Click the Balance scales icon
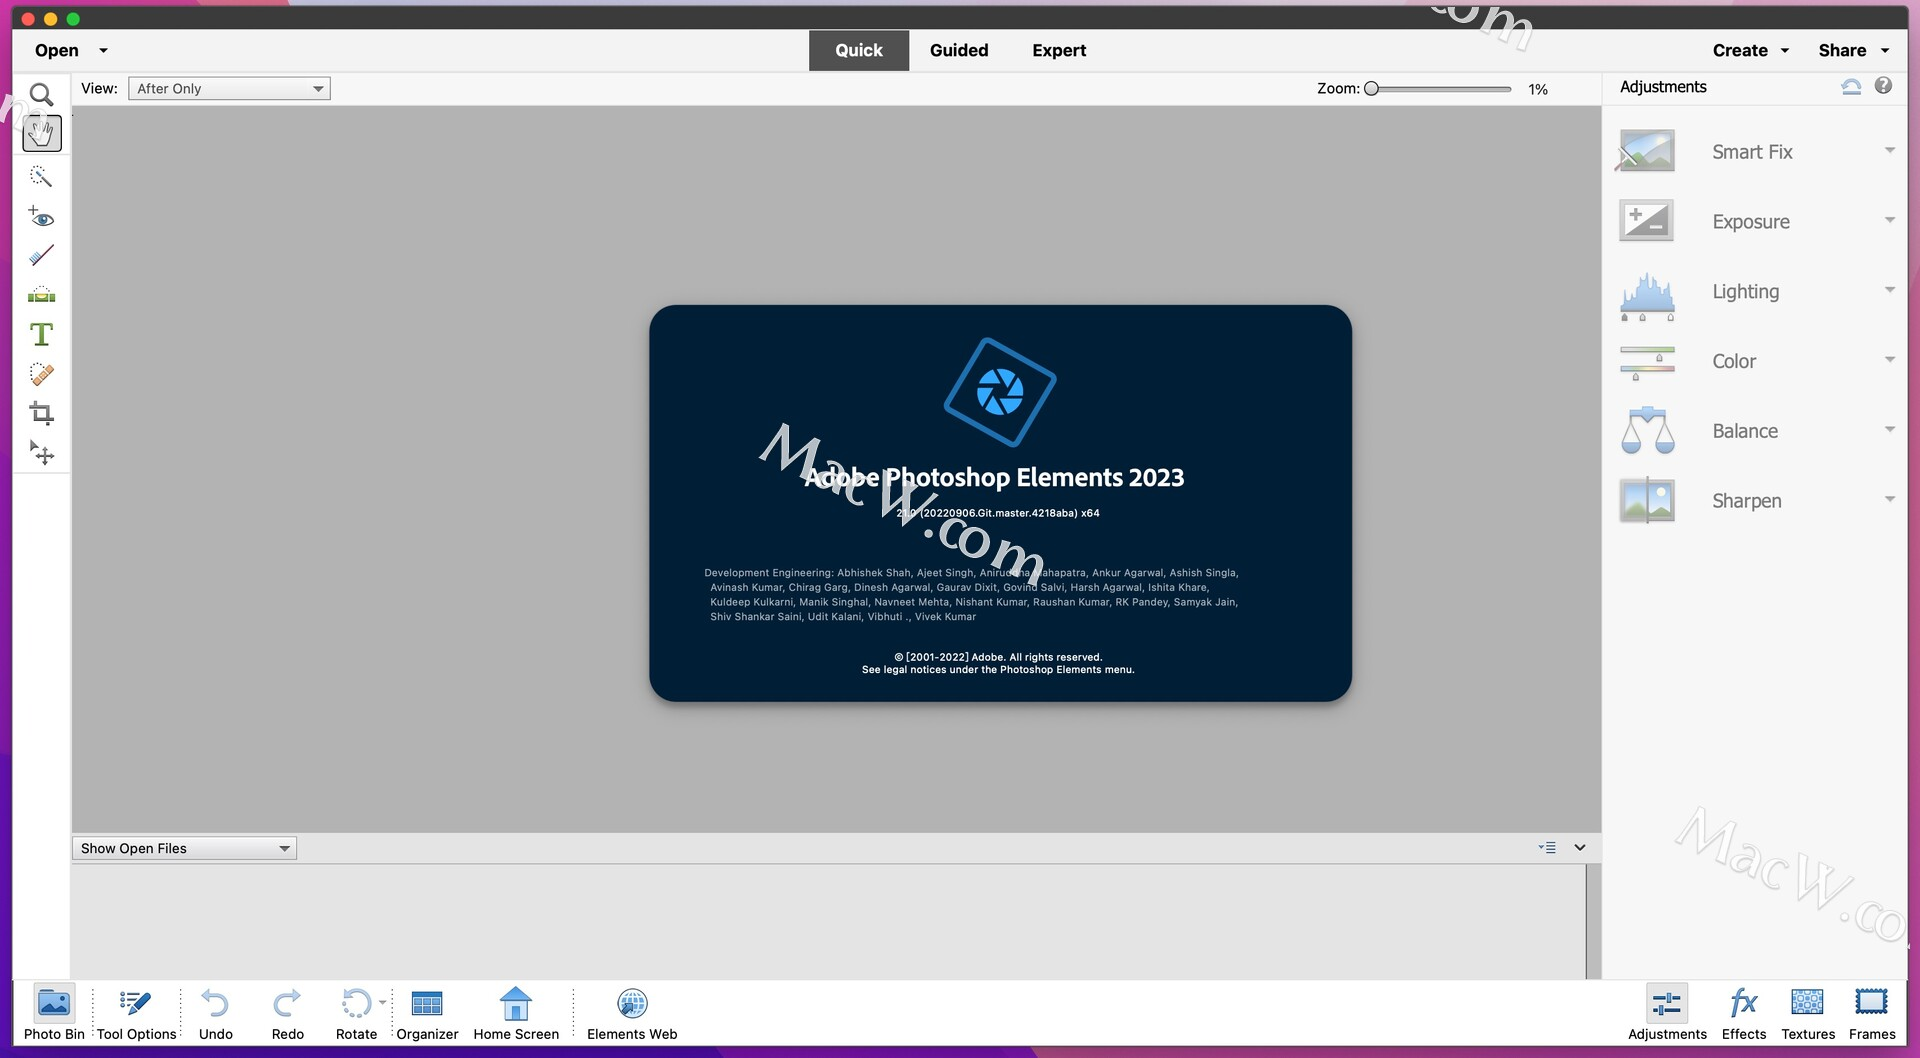This screenshot has height=1058, width=1920. pyautogui.click(x=1646, y=431)
